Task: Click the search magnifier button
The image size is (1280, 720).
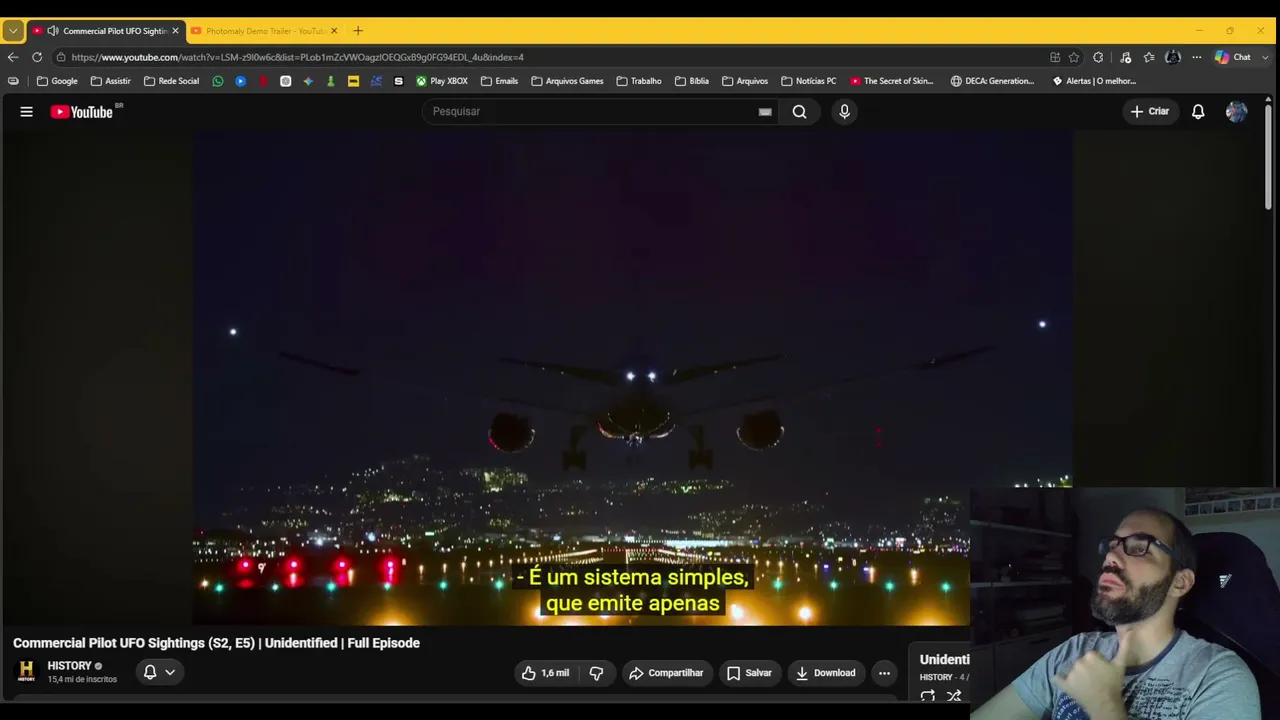Action: (x=800, y=112)
